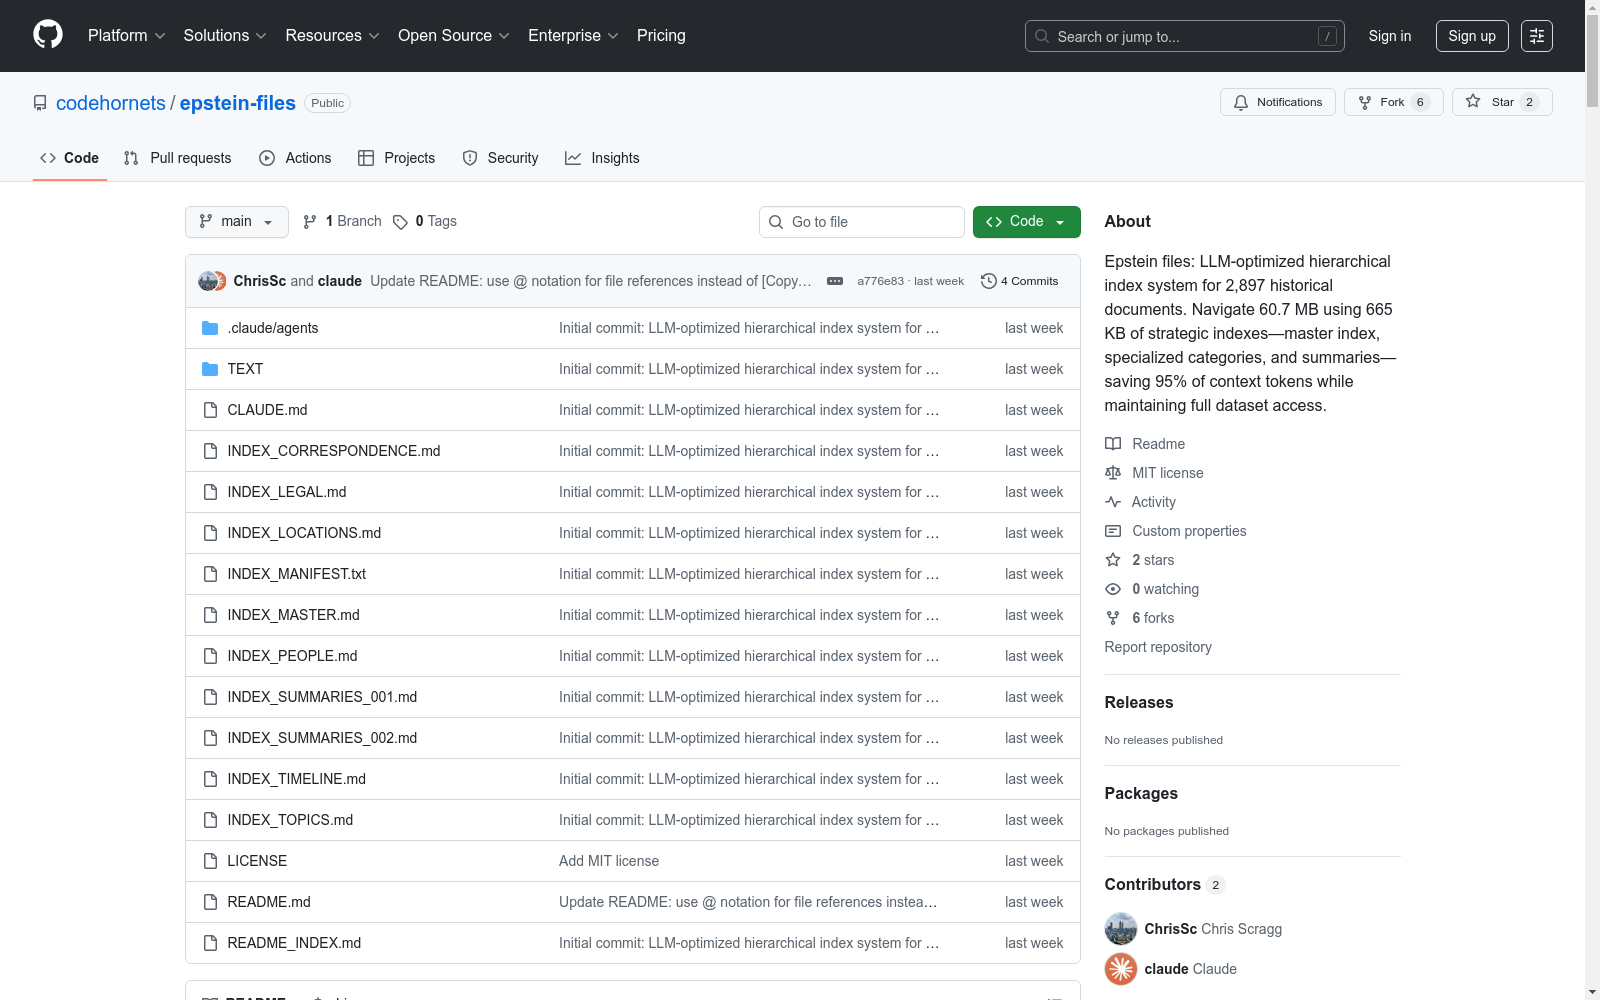Viewport: 1600px width, 1000px height.
Task: Open INDEX_PEOPLE.md file
Action: click(292, 656)
